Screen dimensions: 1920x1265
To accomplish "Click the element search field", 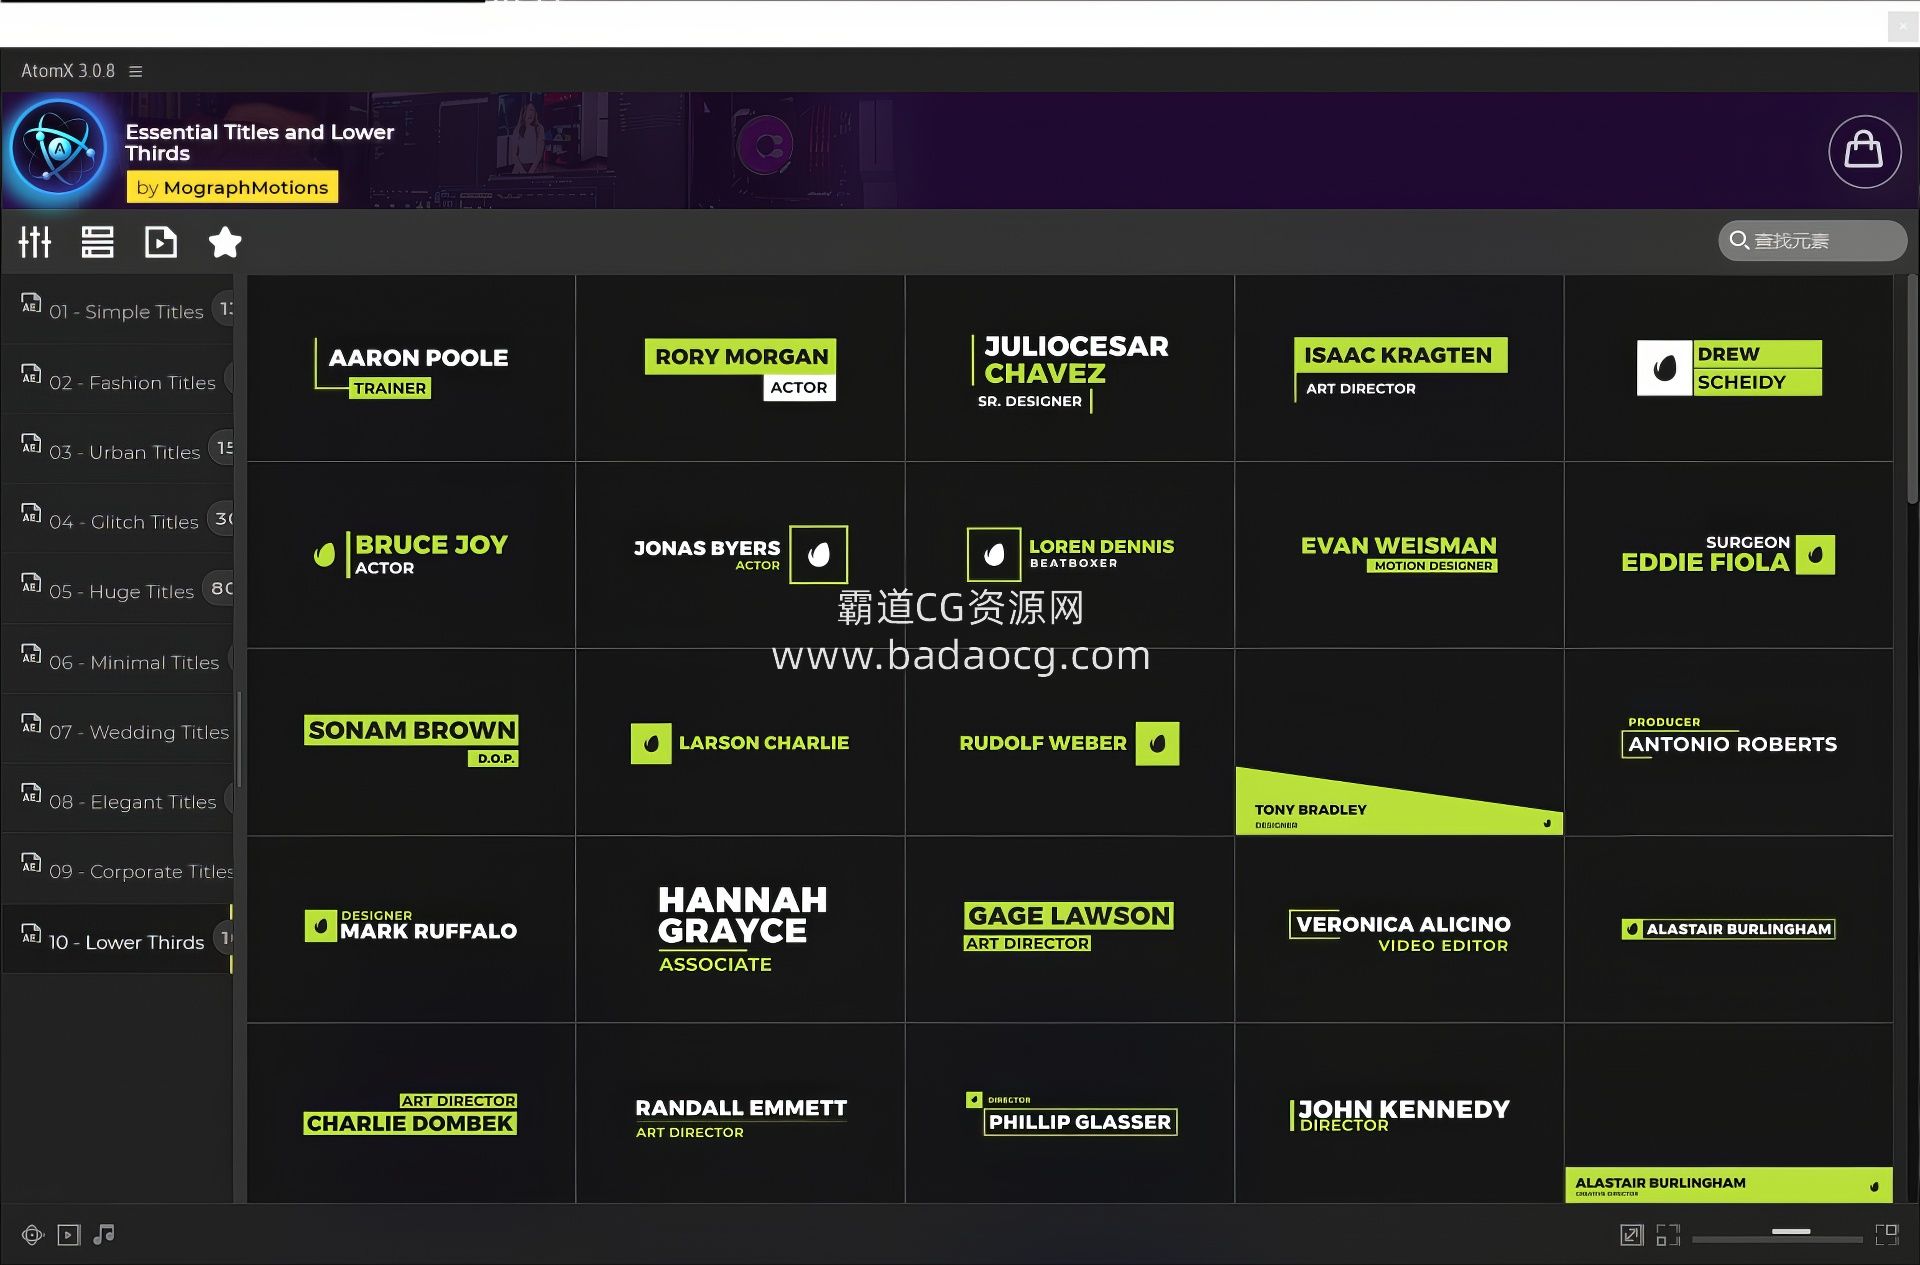I will pyautogui.click(x=1812, y=241).
